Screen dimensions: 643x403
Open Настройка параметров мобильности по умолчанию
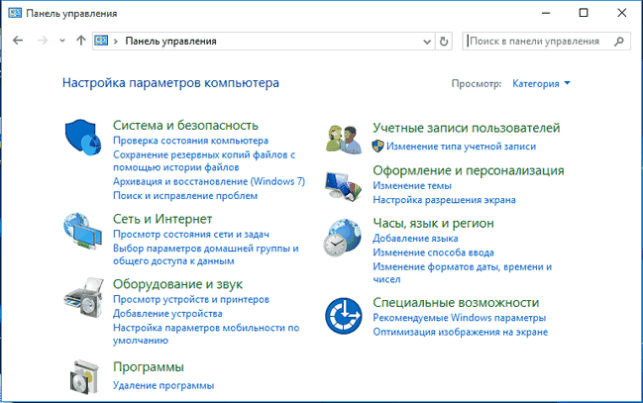(206, 334)
